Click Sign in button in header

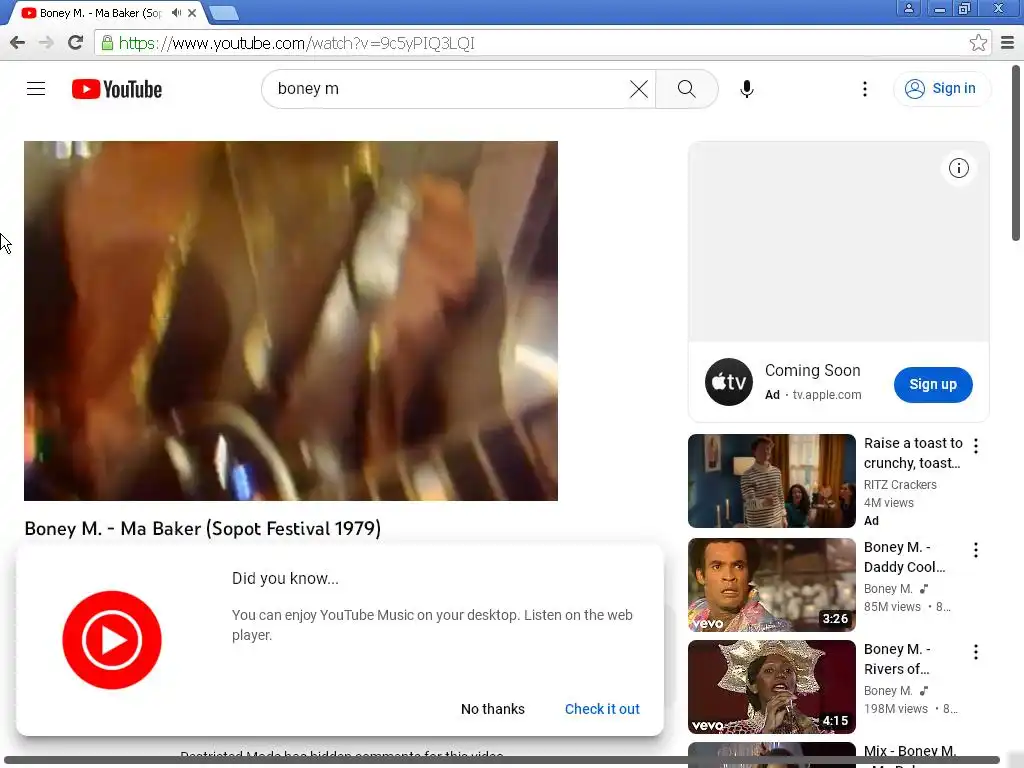(941, 89)
